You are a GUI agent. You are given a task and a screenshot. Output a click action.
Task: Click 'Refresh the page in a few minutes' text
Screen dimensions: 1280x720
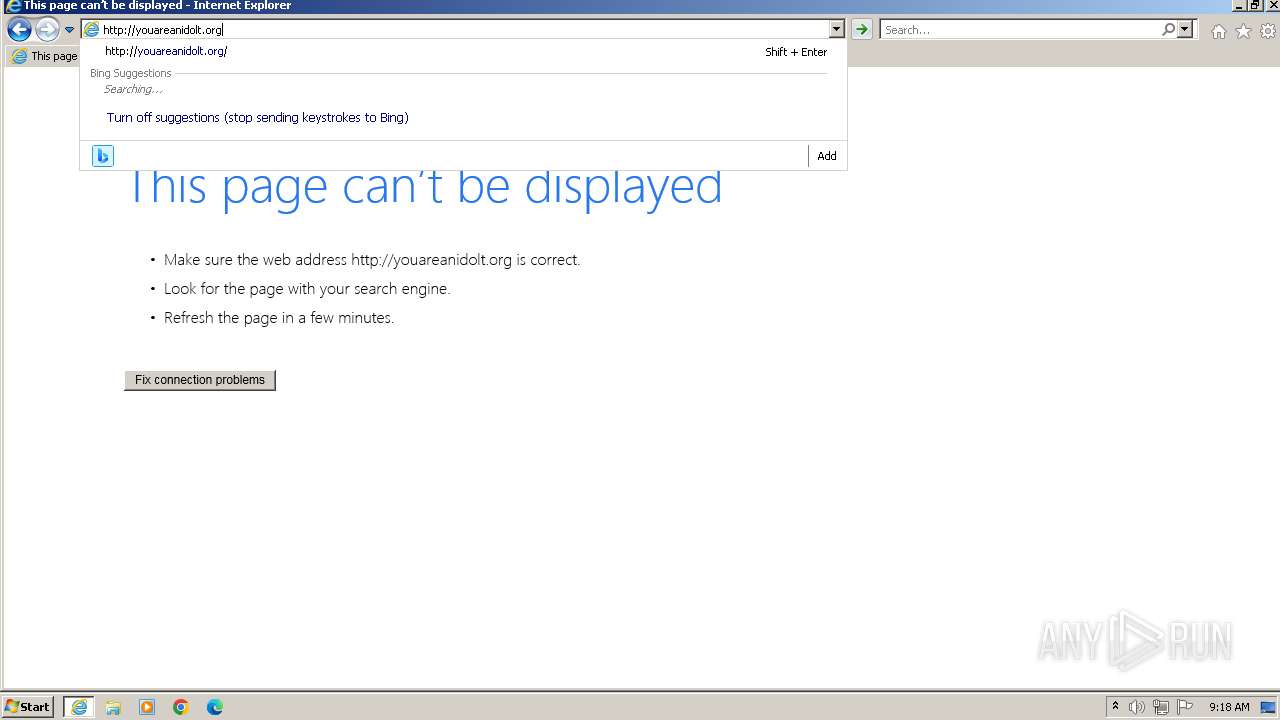coord(279,318)
